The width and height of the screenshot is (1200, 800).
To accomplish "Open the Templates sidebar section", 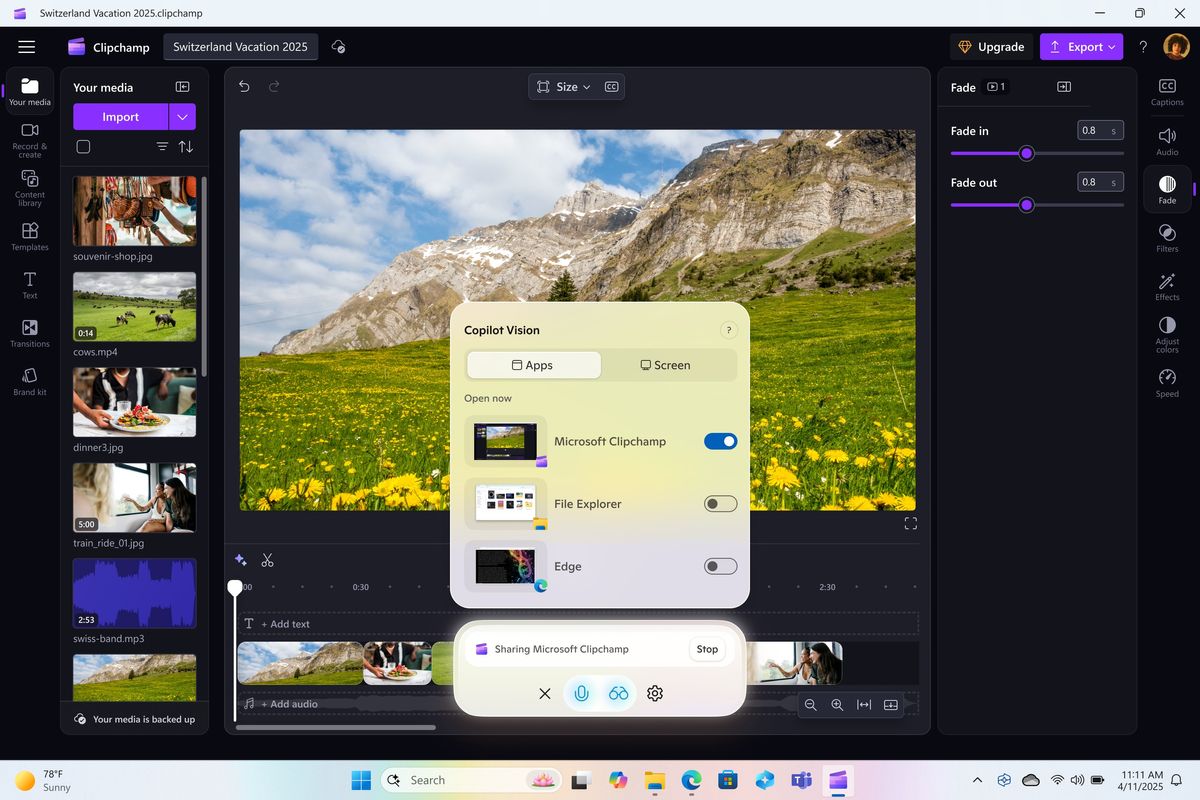I will 29,236.
